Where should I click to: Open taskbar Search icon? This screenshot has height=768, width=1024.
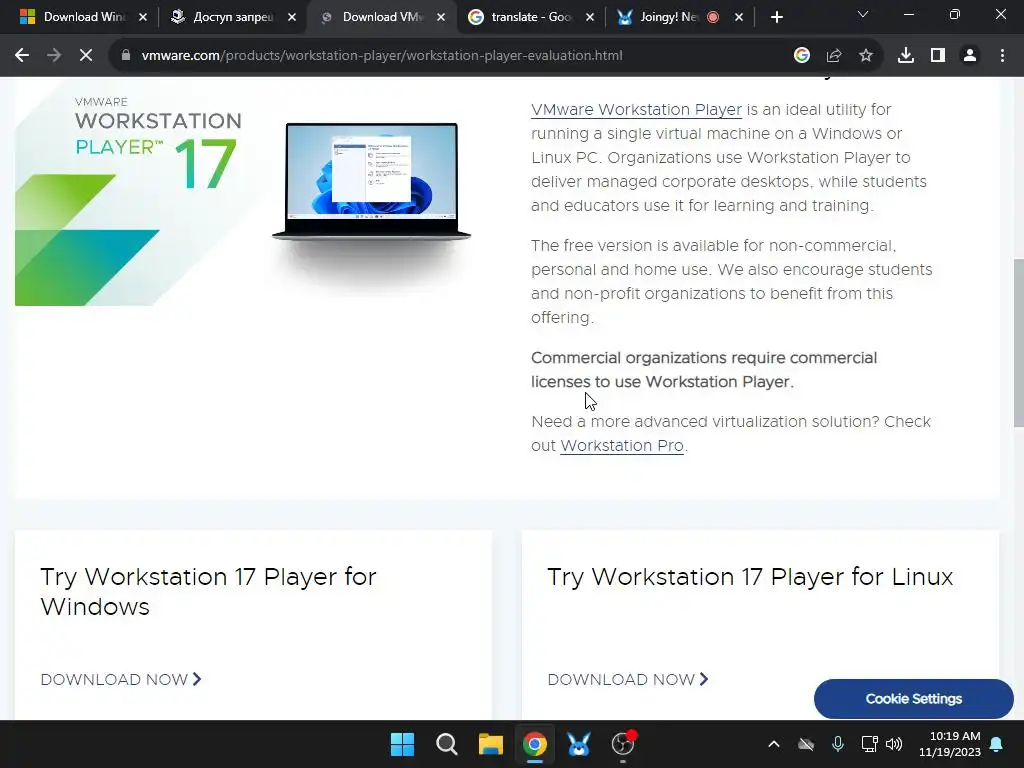tap(447, 744)
